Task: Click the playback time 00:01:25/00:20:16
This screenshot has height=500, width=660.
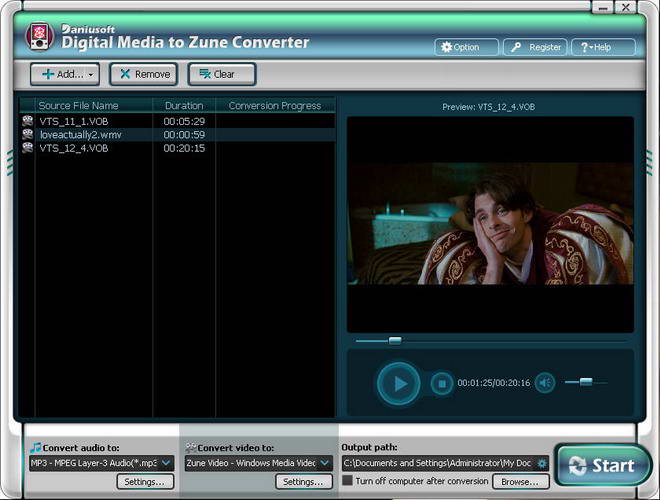Action: pos(494,383)
